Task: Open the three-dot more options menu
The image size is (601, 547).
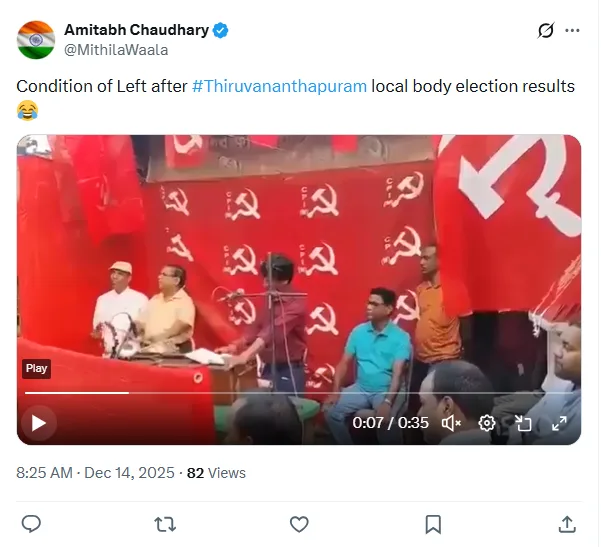Action: tap(572, 30)
